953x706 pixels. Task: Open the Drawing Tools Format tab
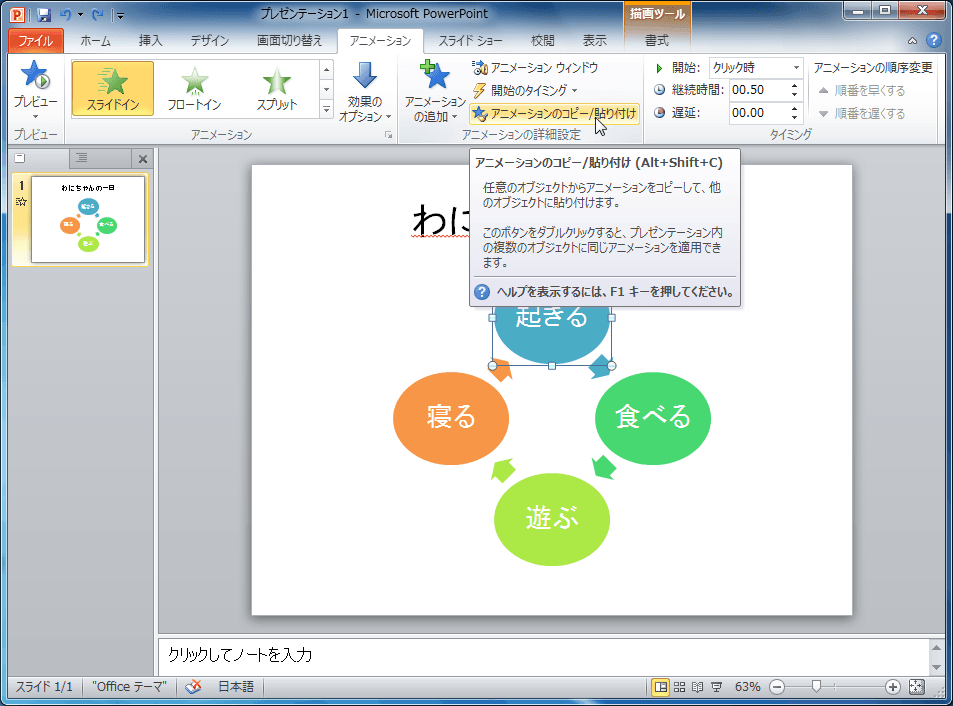click(x=656, y=41)
